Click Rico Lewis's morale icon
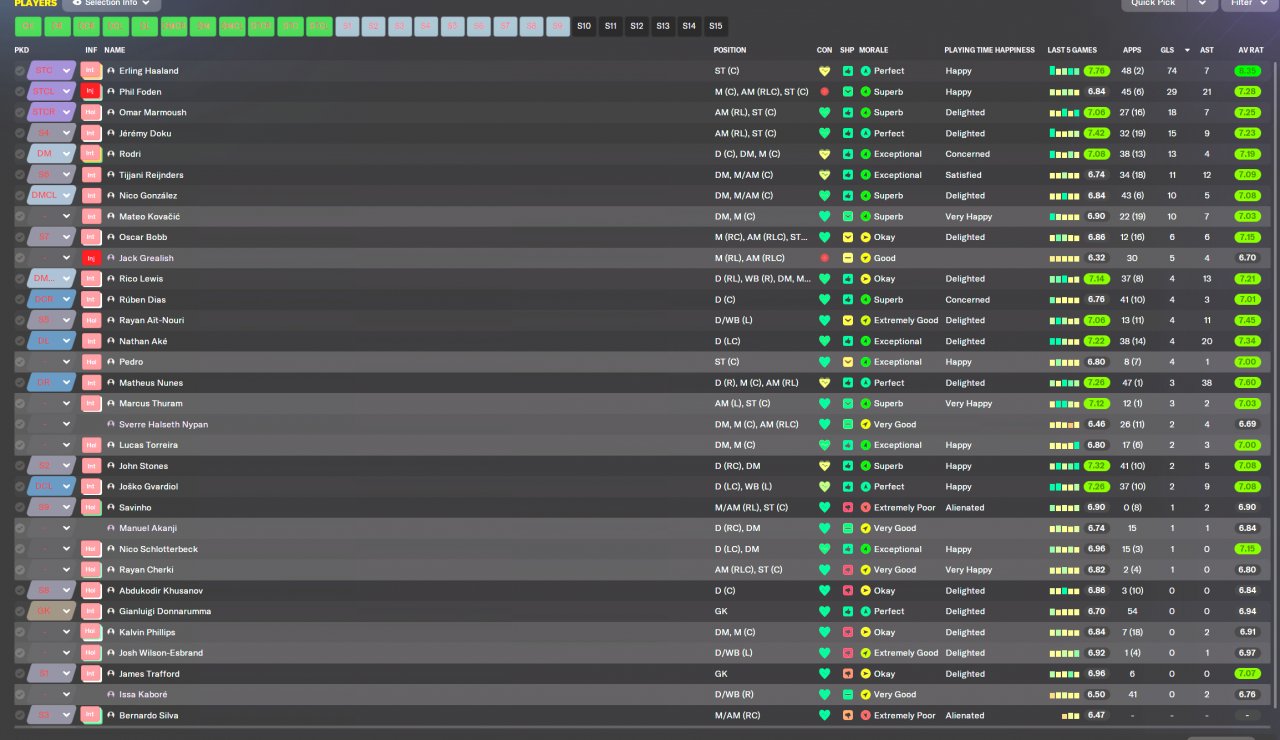 [x=866, y=279]
